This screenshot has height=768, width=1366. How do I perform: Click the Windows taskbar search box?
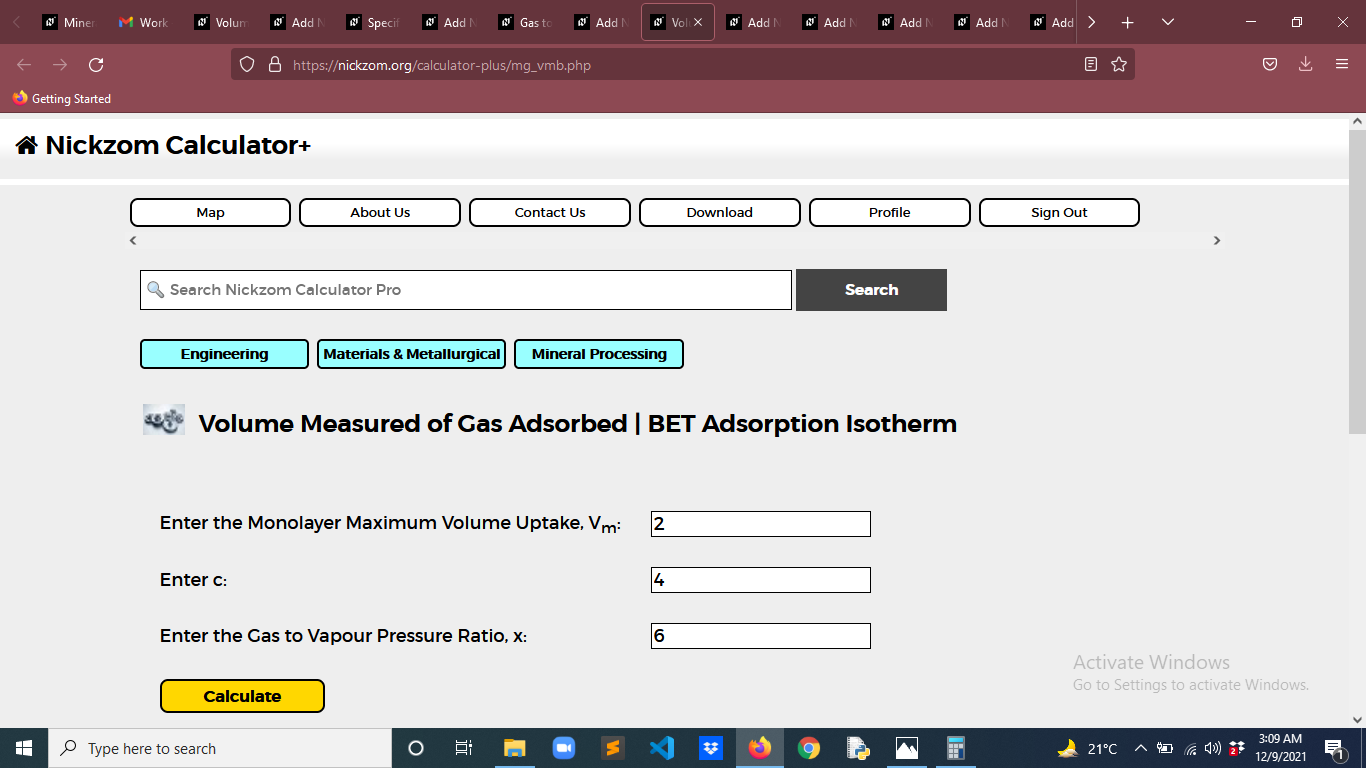220,748
